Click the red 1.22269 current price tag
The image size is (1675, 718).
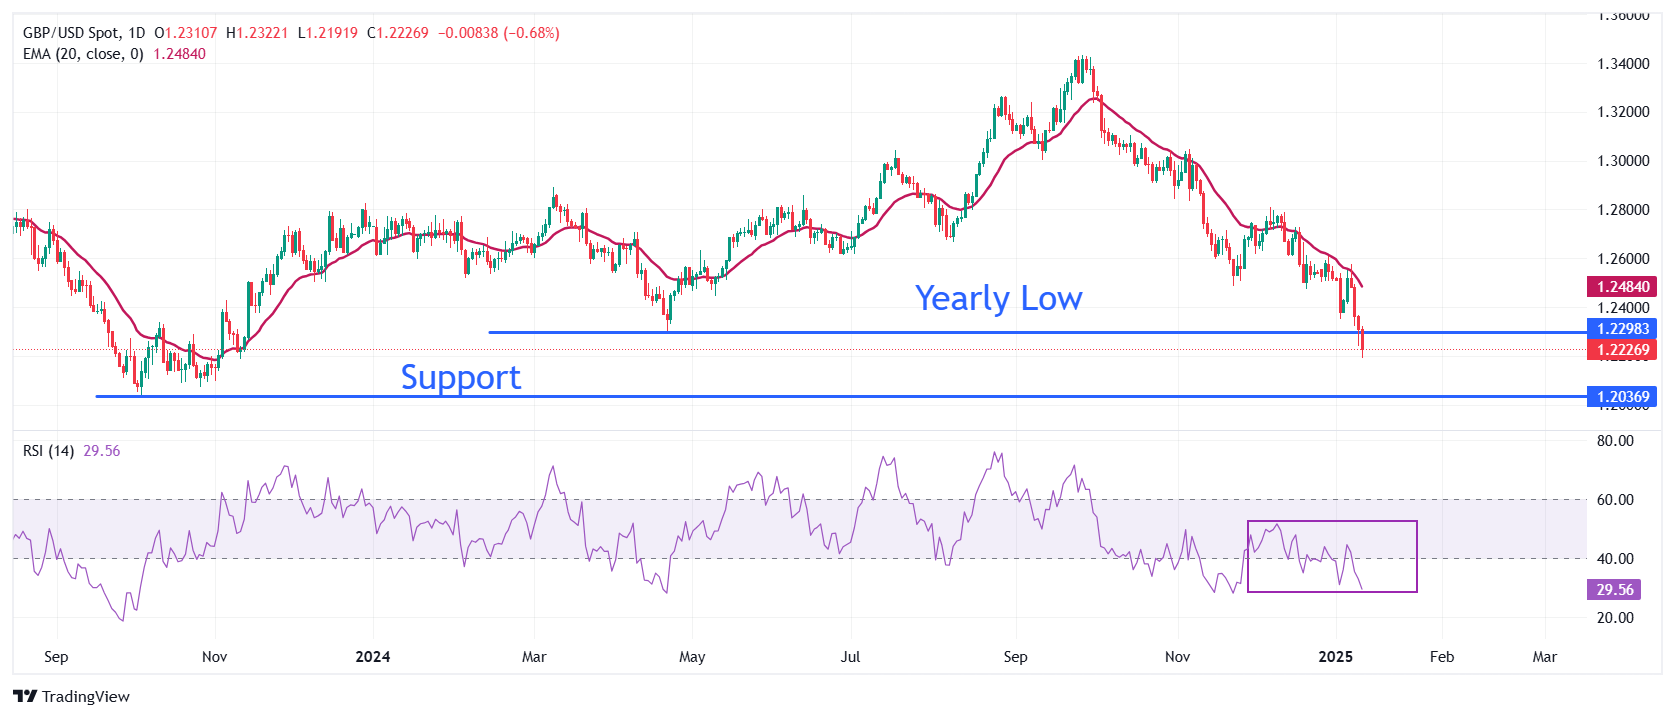pos(1621,350)
